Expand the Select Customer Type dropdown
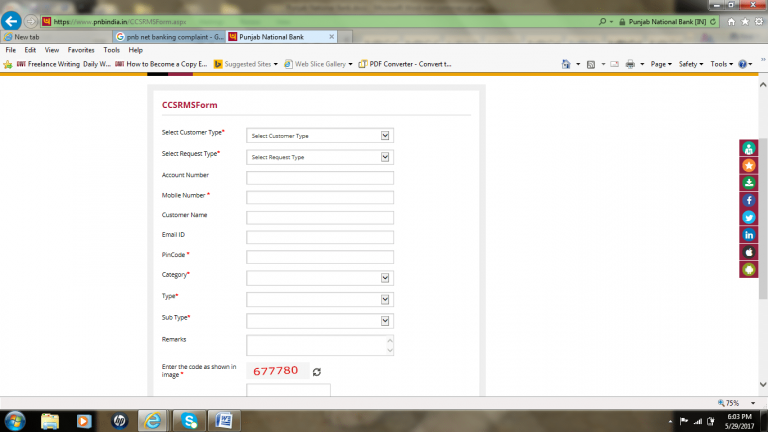Image resolution: width=768 pixels, height=432 pixels. [320, 136]
